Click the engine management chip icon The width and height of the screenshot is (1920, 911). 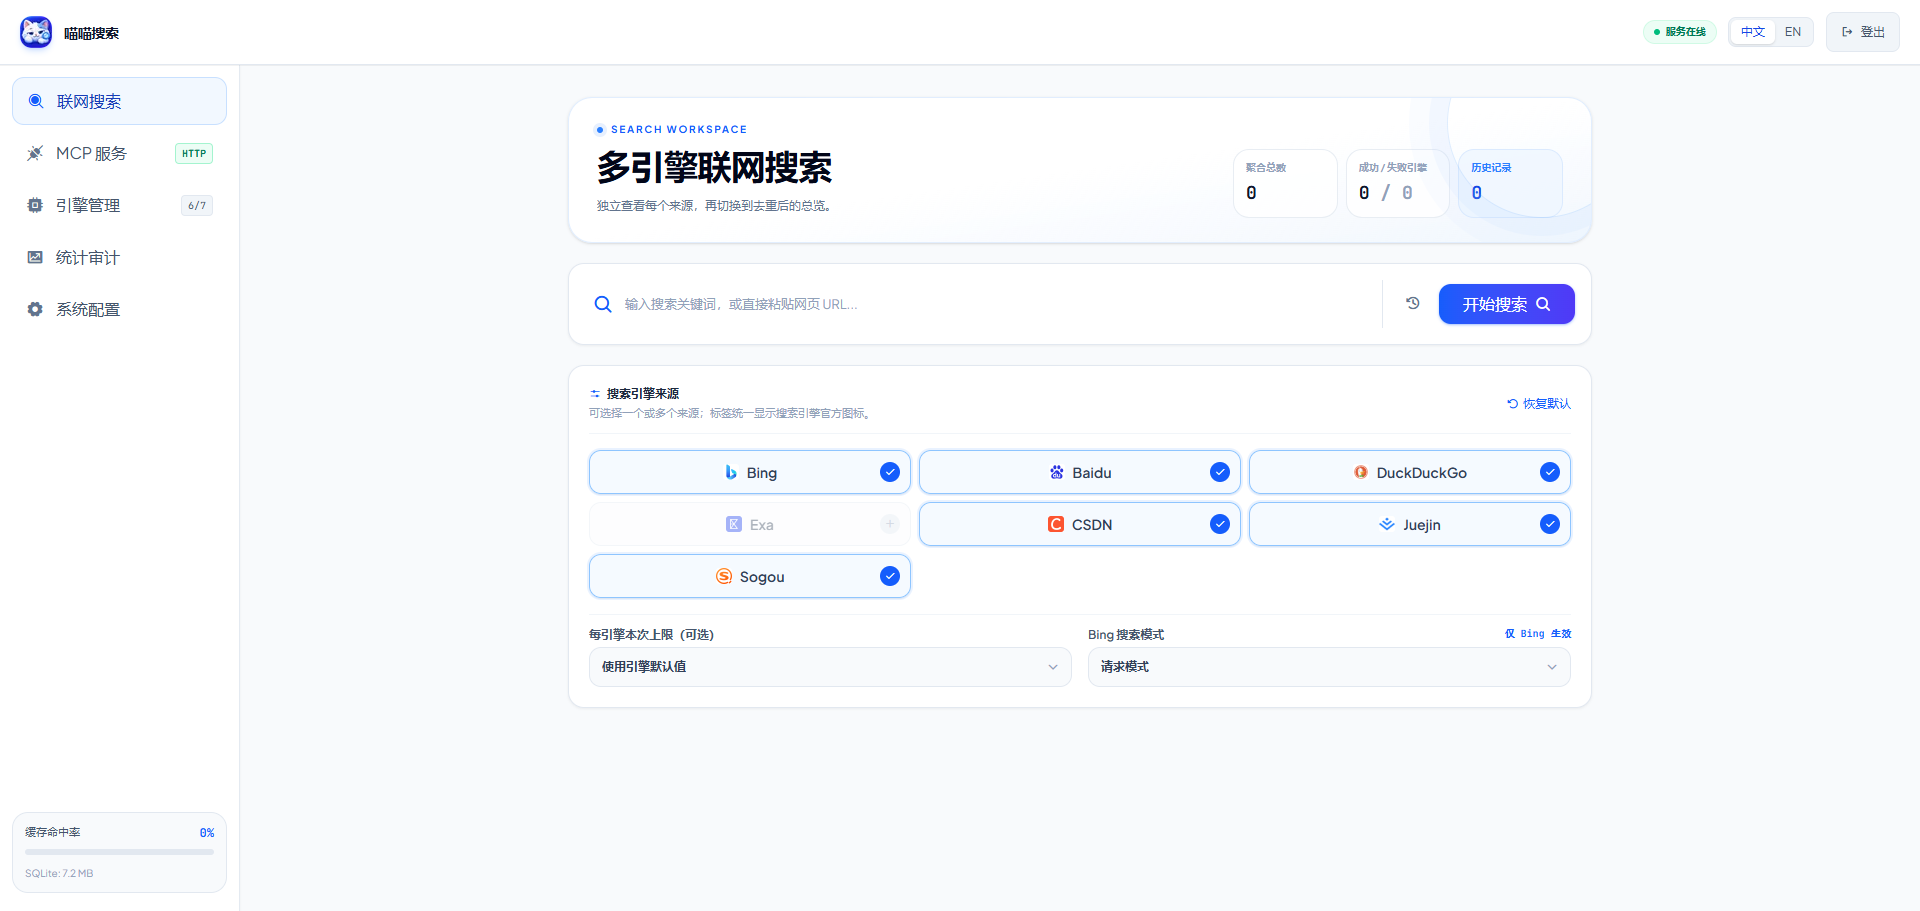(35, 205)
